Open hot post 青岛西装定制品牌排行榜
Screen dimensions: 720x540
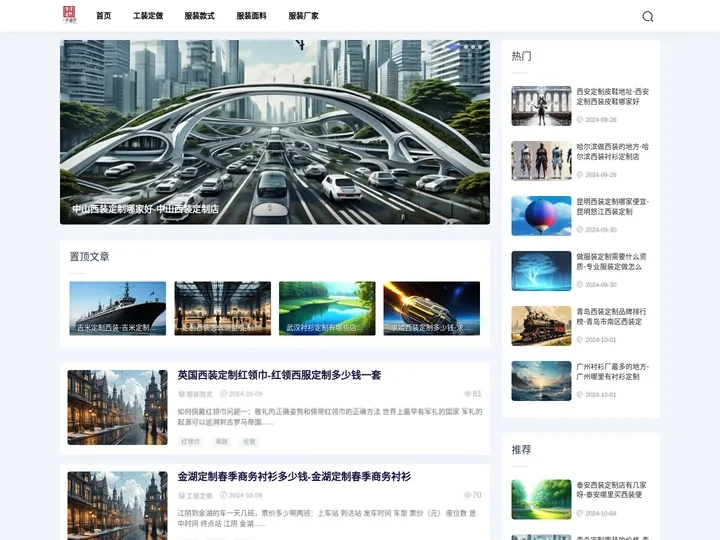(x=611, y=317)
